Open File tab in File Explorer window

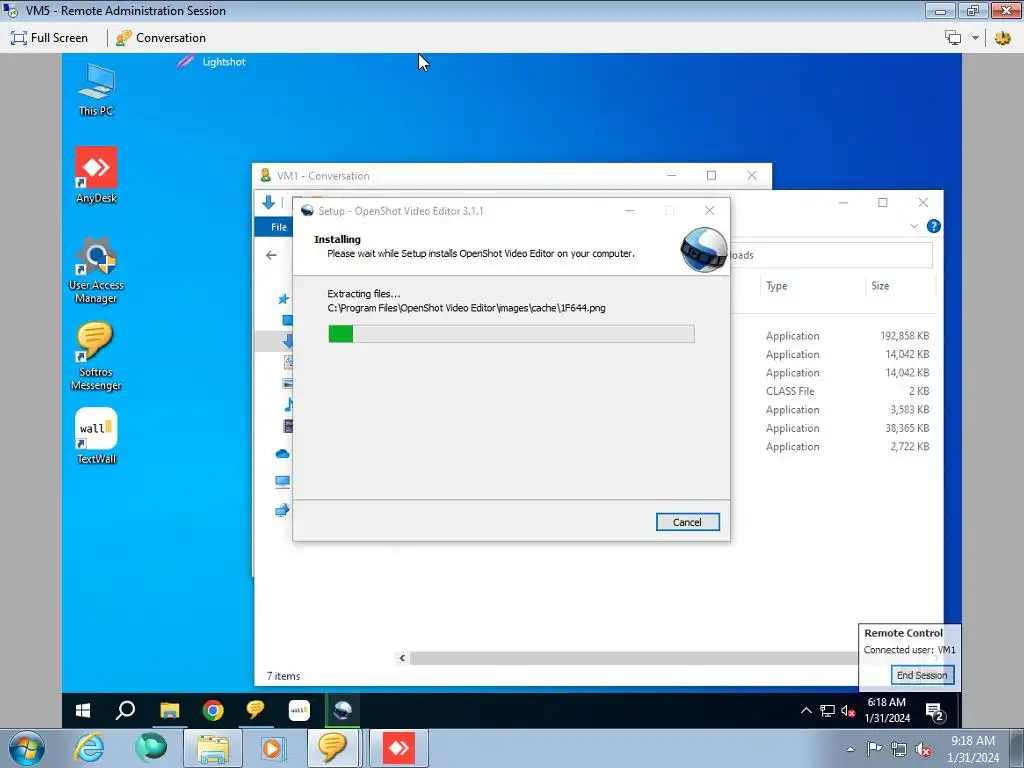(x=279, y=227)
